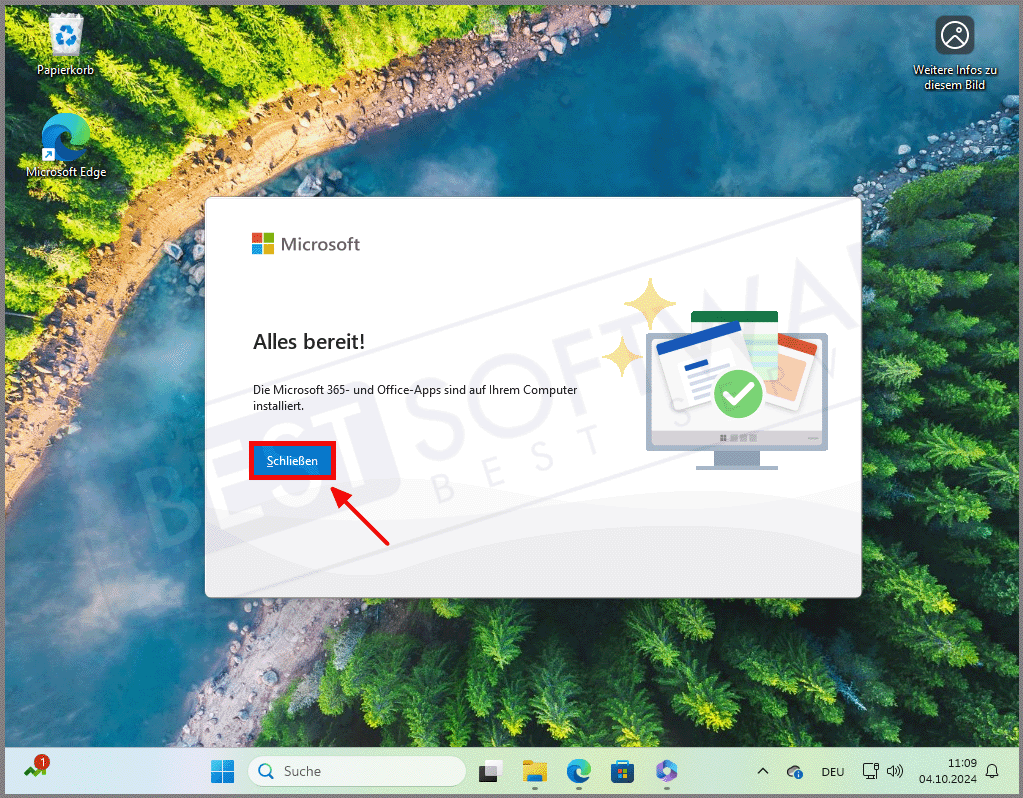Open the Papierkorb desktop icon
This screenshot has height=798, width=1023.
pyautogui.click(x=65, y=45)
